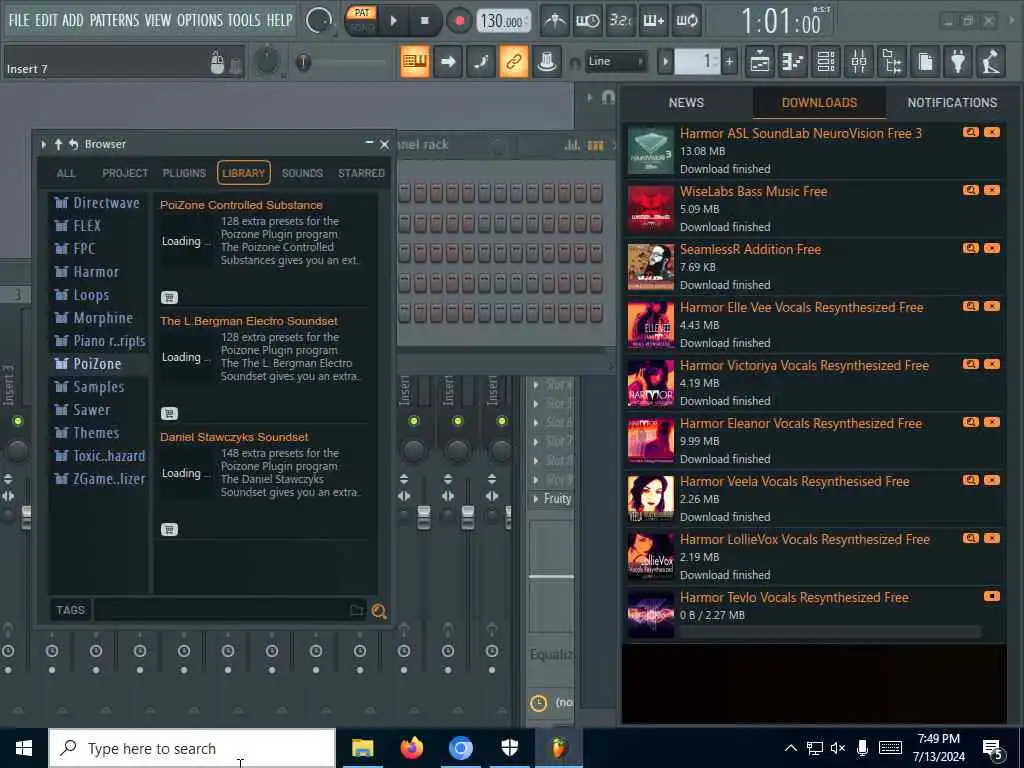Open the OPTIONS menu

coord(200,20)
